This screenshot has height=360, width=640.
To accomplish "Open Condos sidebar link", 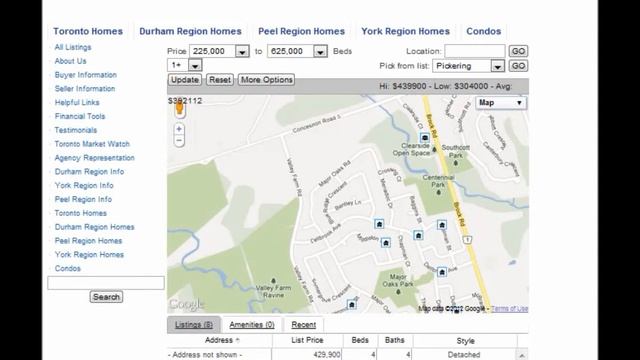I will click(68, 269).
